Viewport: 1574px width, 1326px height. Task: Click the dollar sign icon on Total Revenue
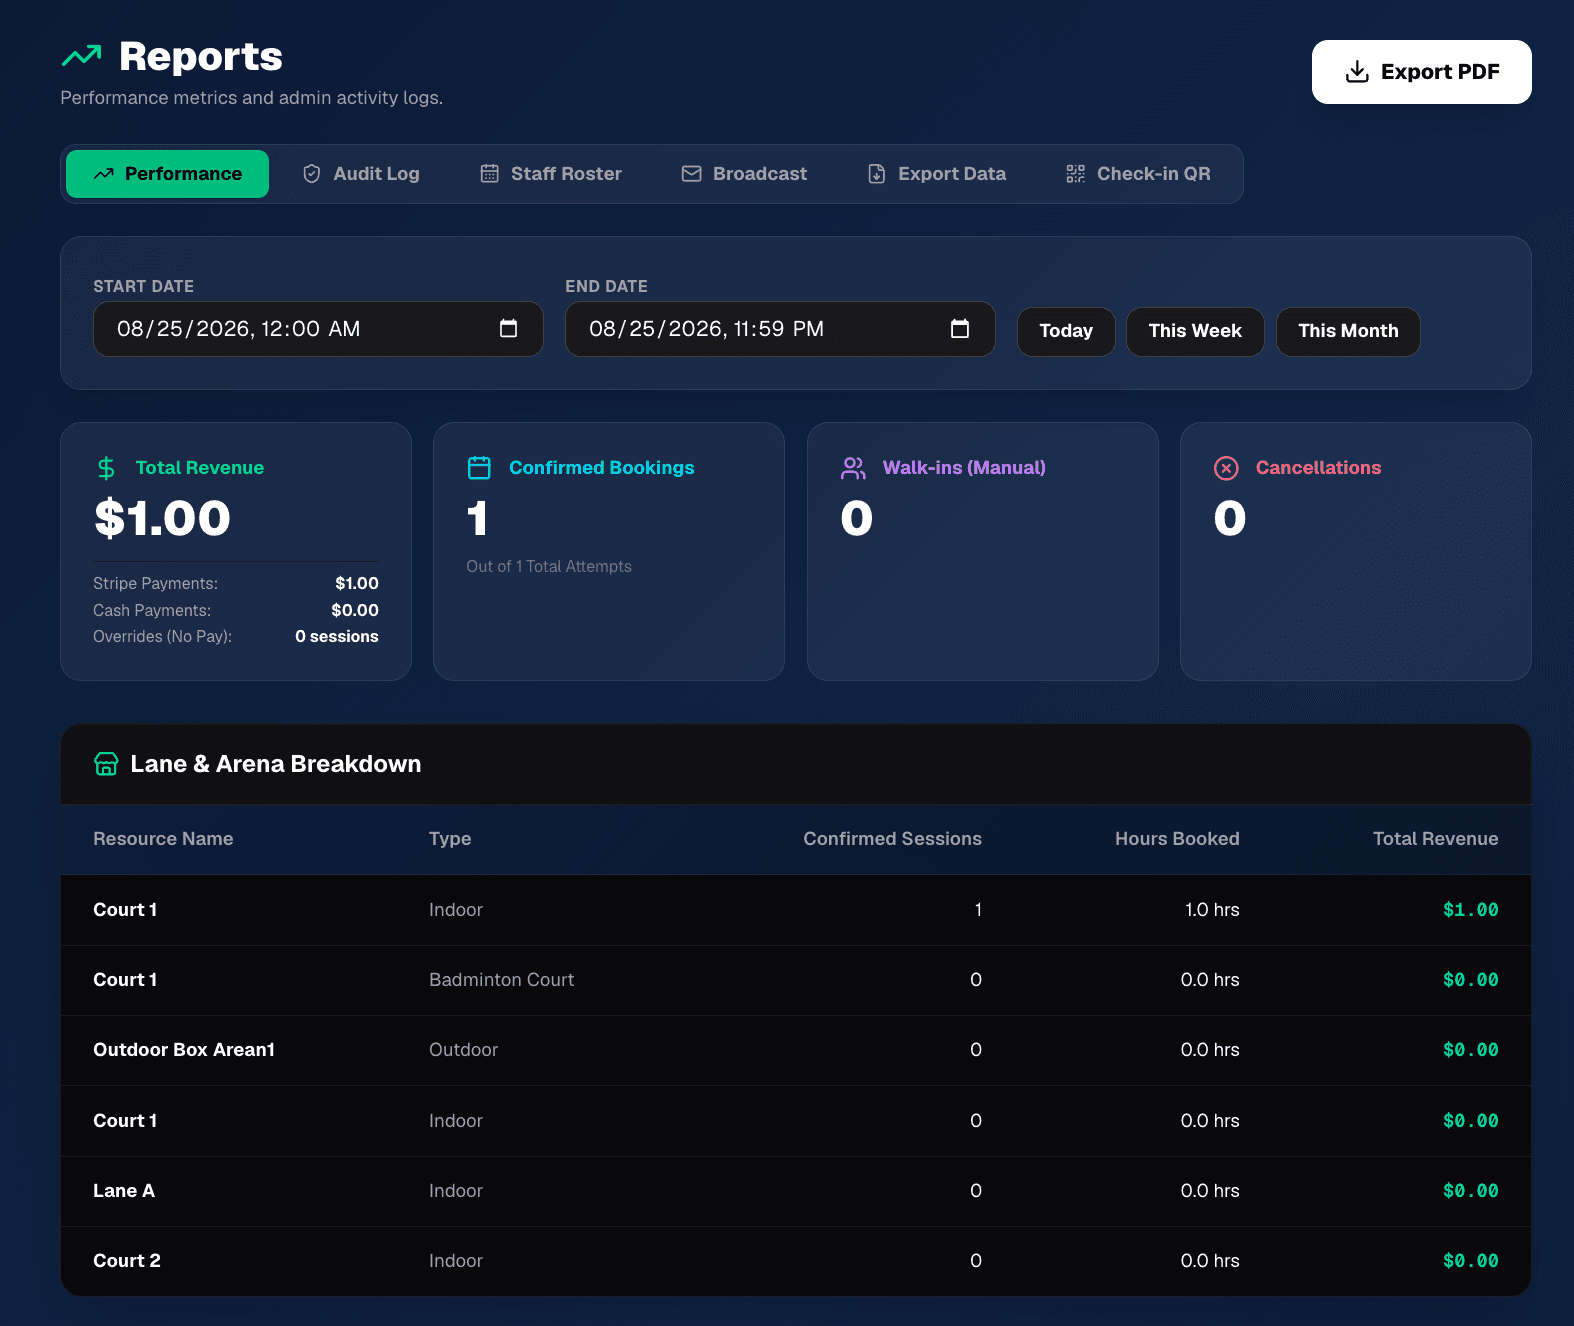106,468
